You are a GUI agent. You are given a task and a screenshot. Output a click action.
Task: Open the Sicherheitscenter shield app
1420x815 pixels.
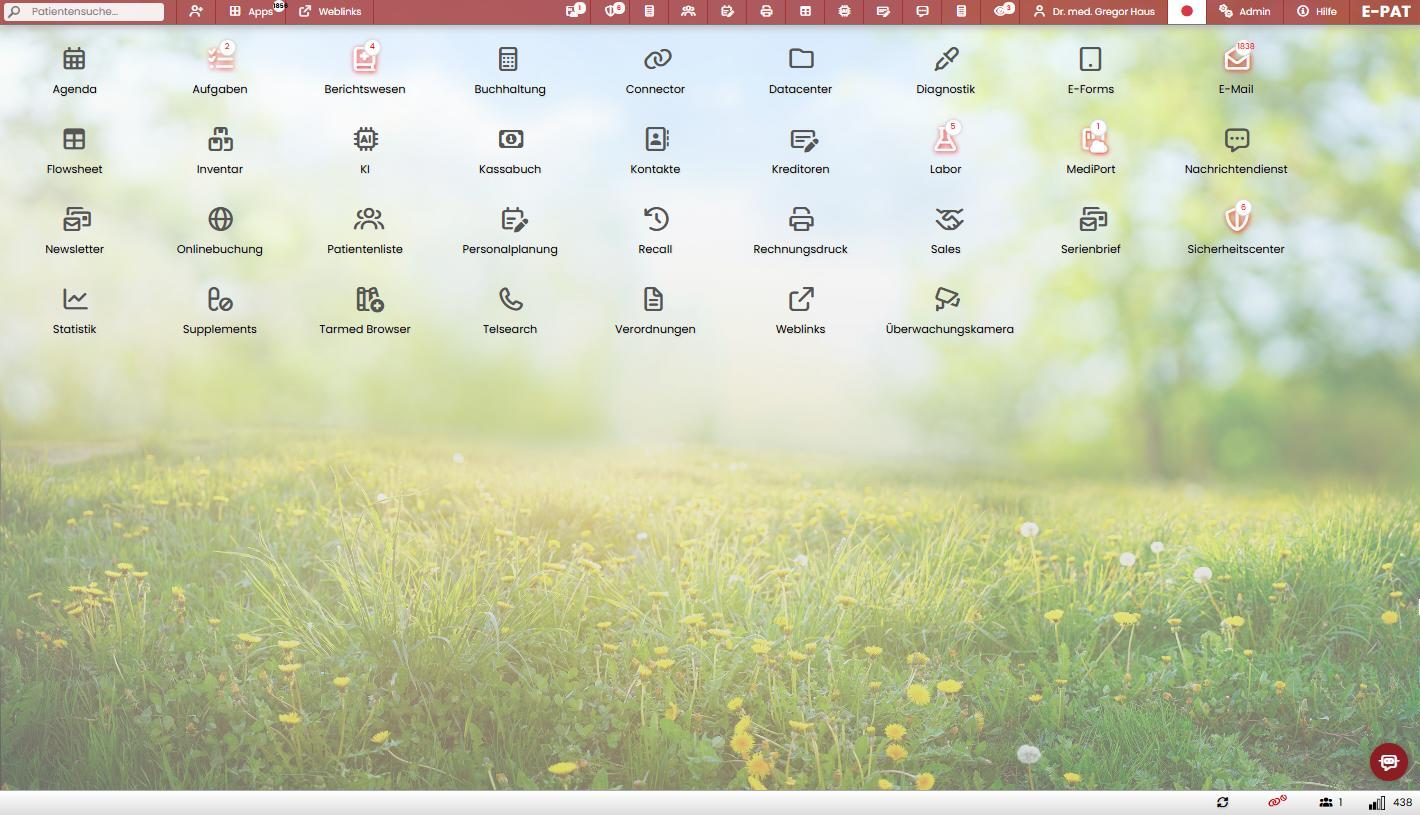pos(1236,229)
